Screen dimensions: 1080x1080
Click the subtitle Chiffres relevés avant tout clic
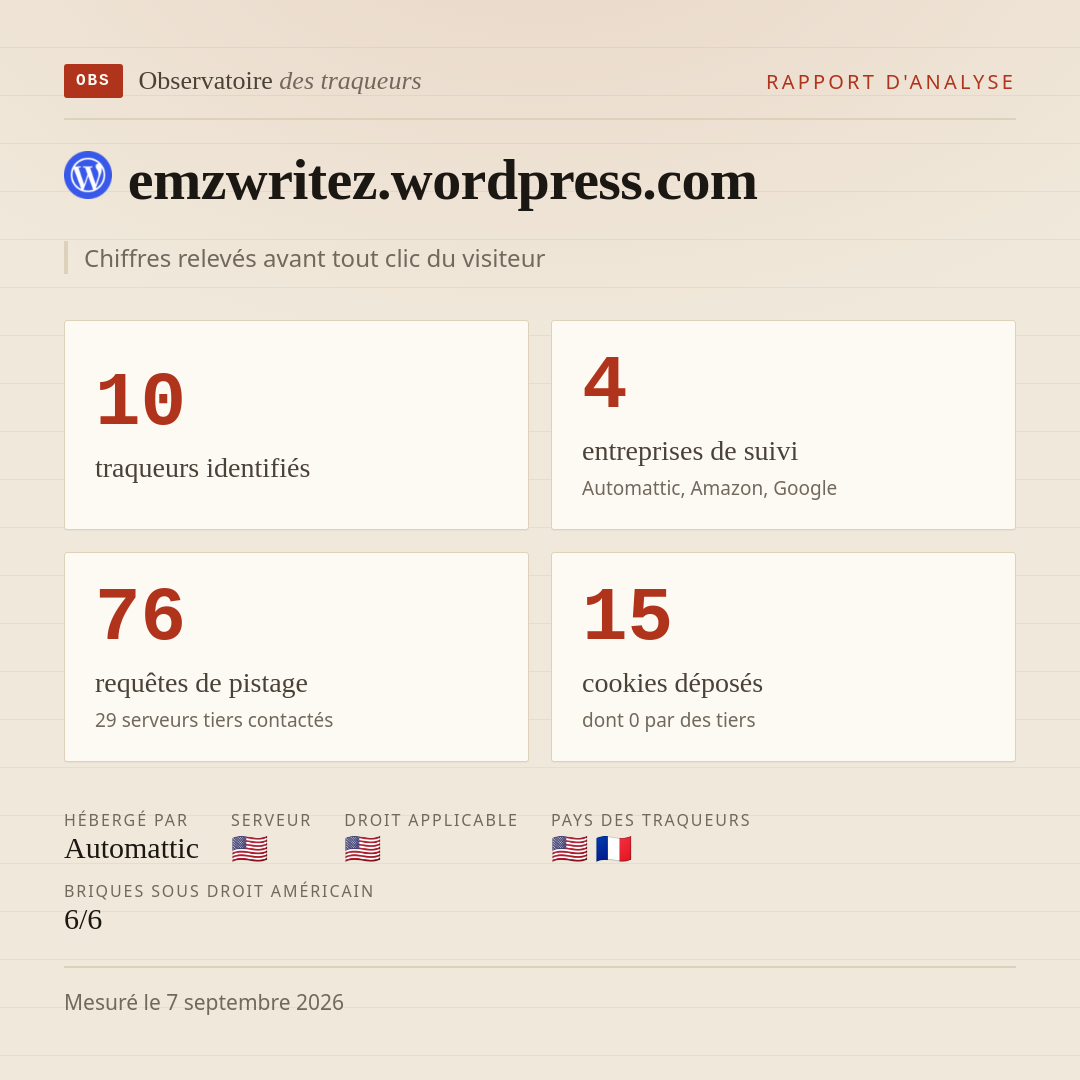pos(314,258)
